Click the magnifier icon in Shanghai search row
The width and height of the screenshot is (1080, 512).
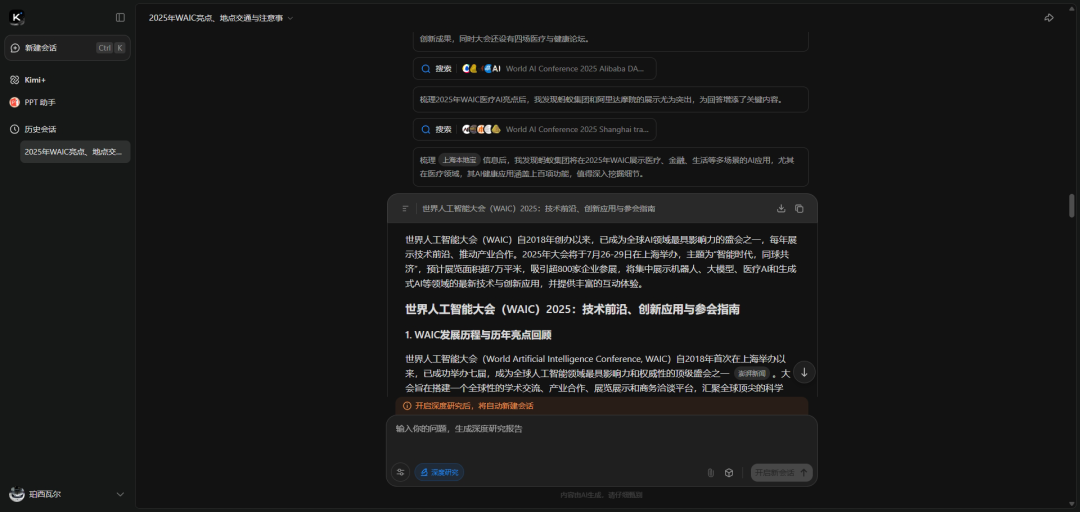coord(426,130)
